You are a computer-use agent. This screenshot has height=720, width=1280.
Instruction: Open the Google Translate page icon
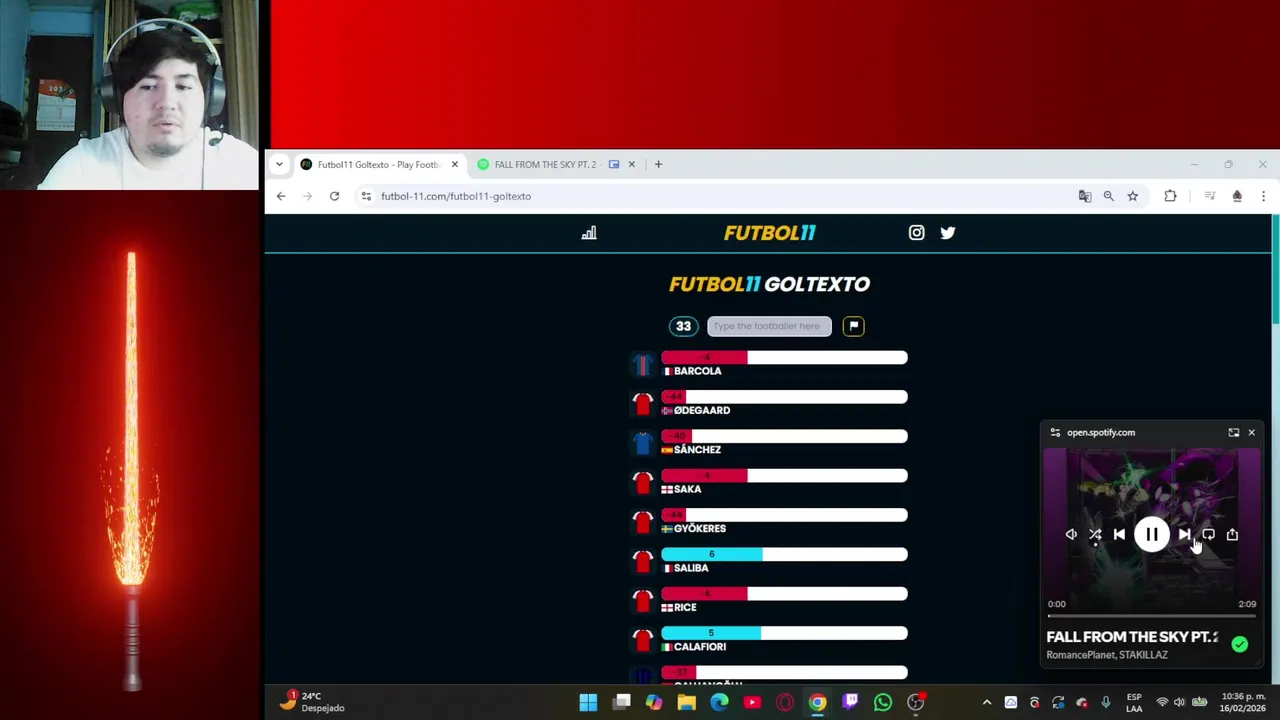(1085, 196)
